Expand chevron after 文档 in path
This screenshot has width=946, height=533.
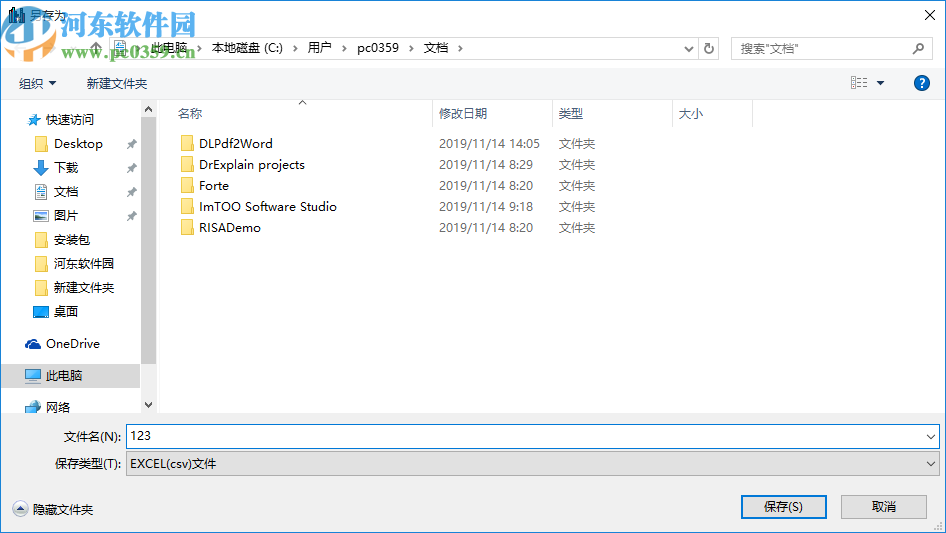coord(460,48)
